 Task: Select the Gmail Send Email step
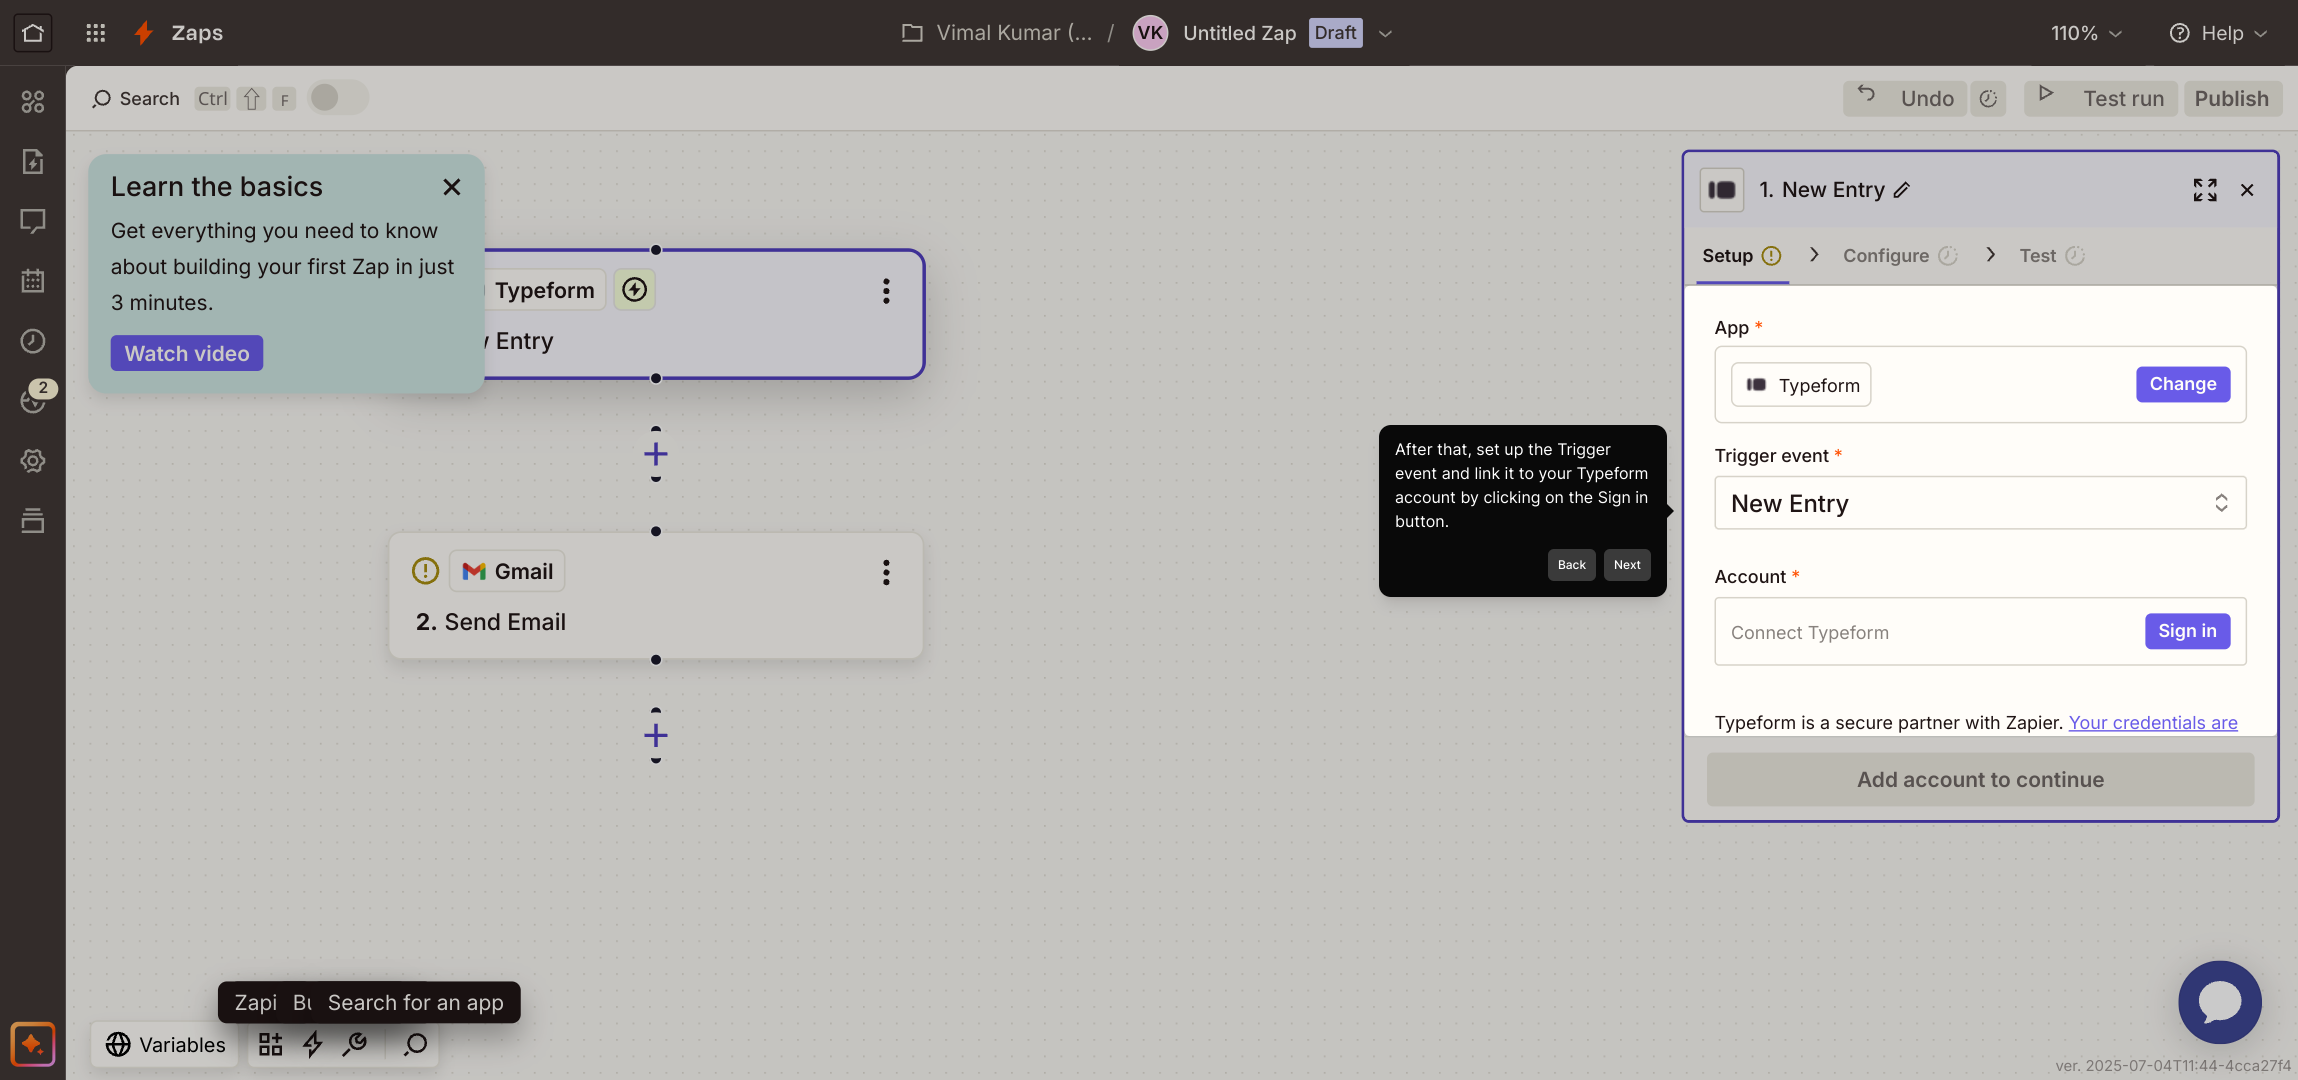tap(656, 596)
